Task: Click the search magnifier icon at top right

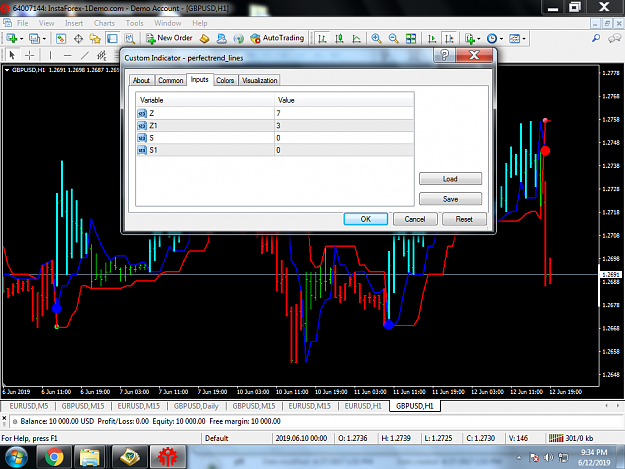Action: (x=596, y=38)
